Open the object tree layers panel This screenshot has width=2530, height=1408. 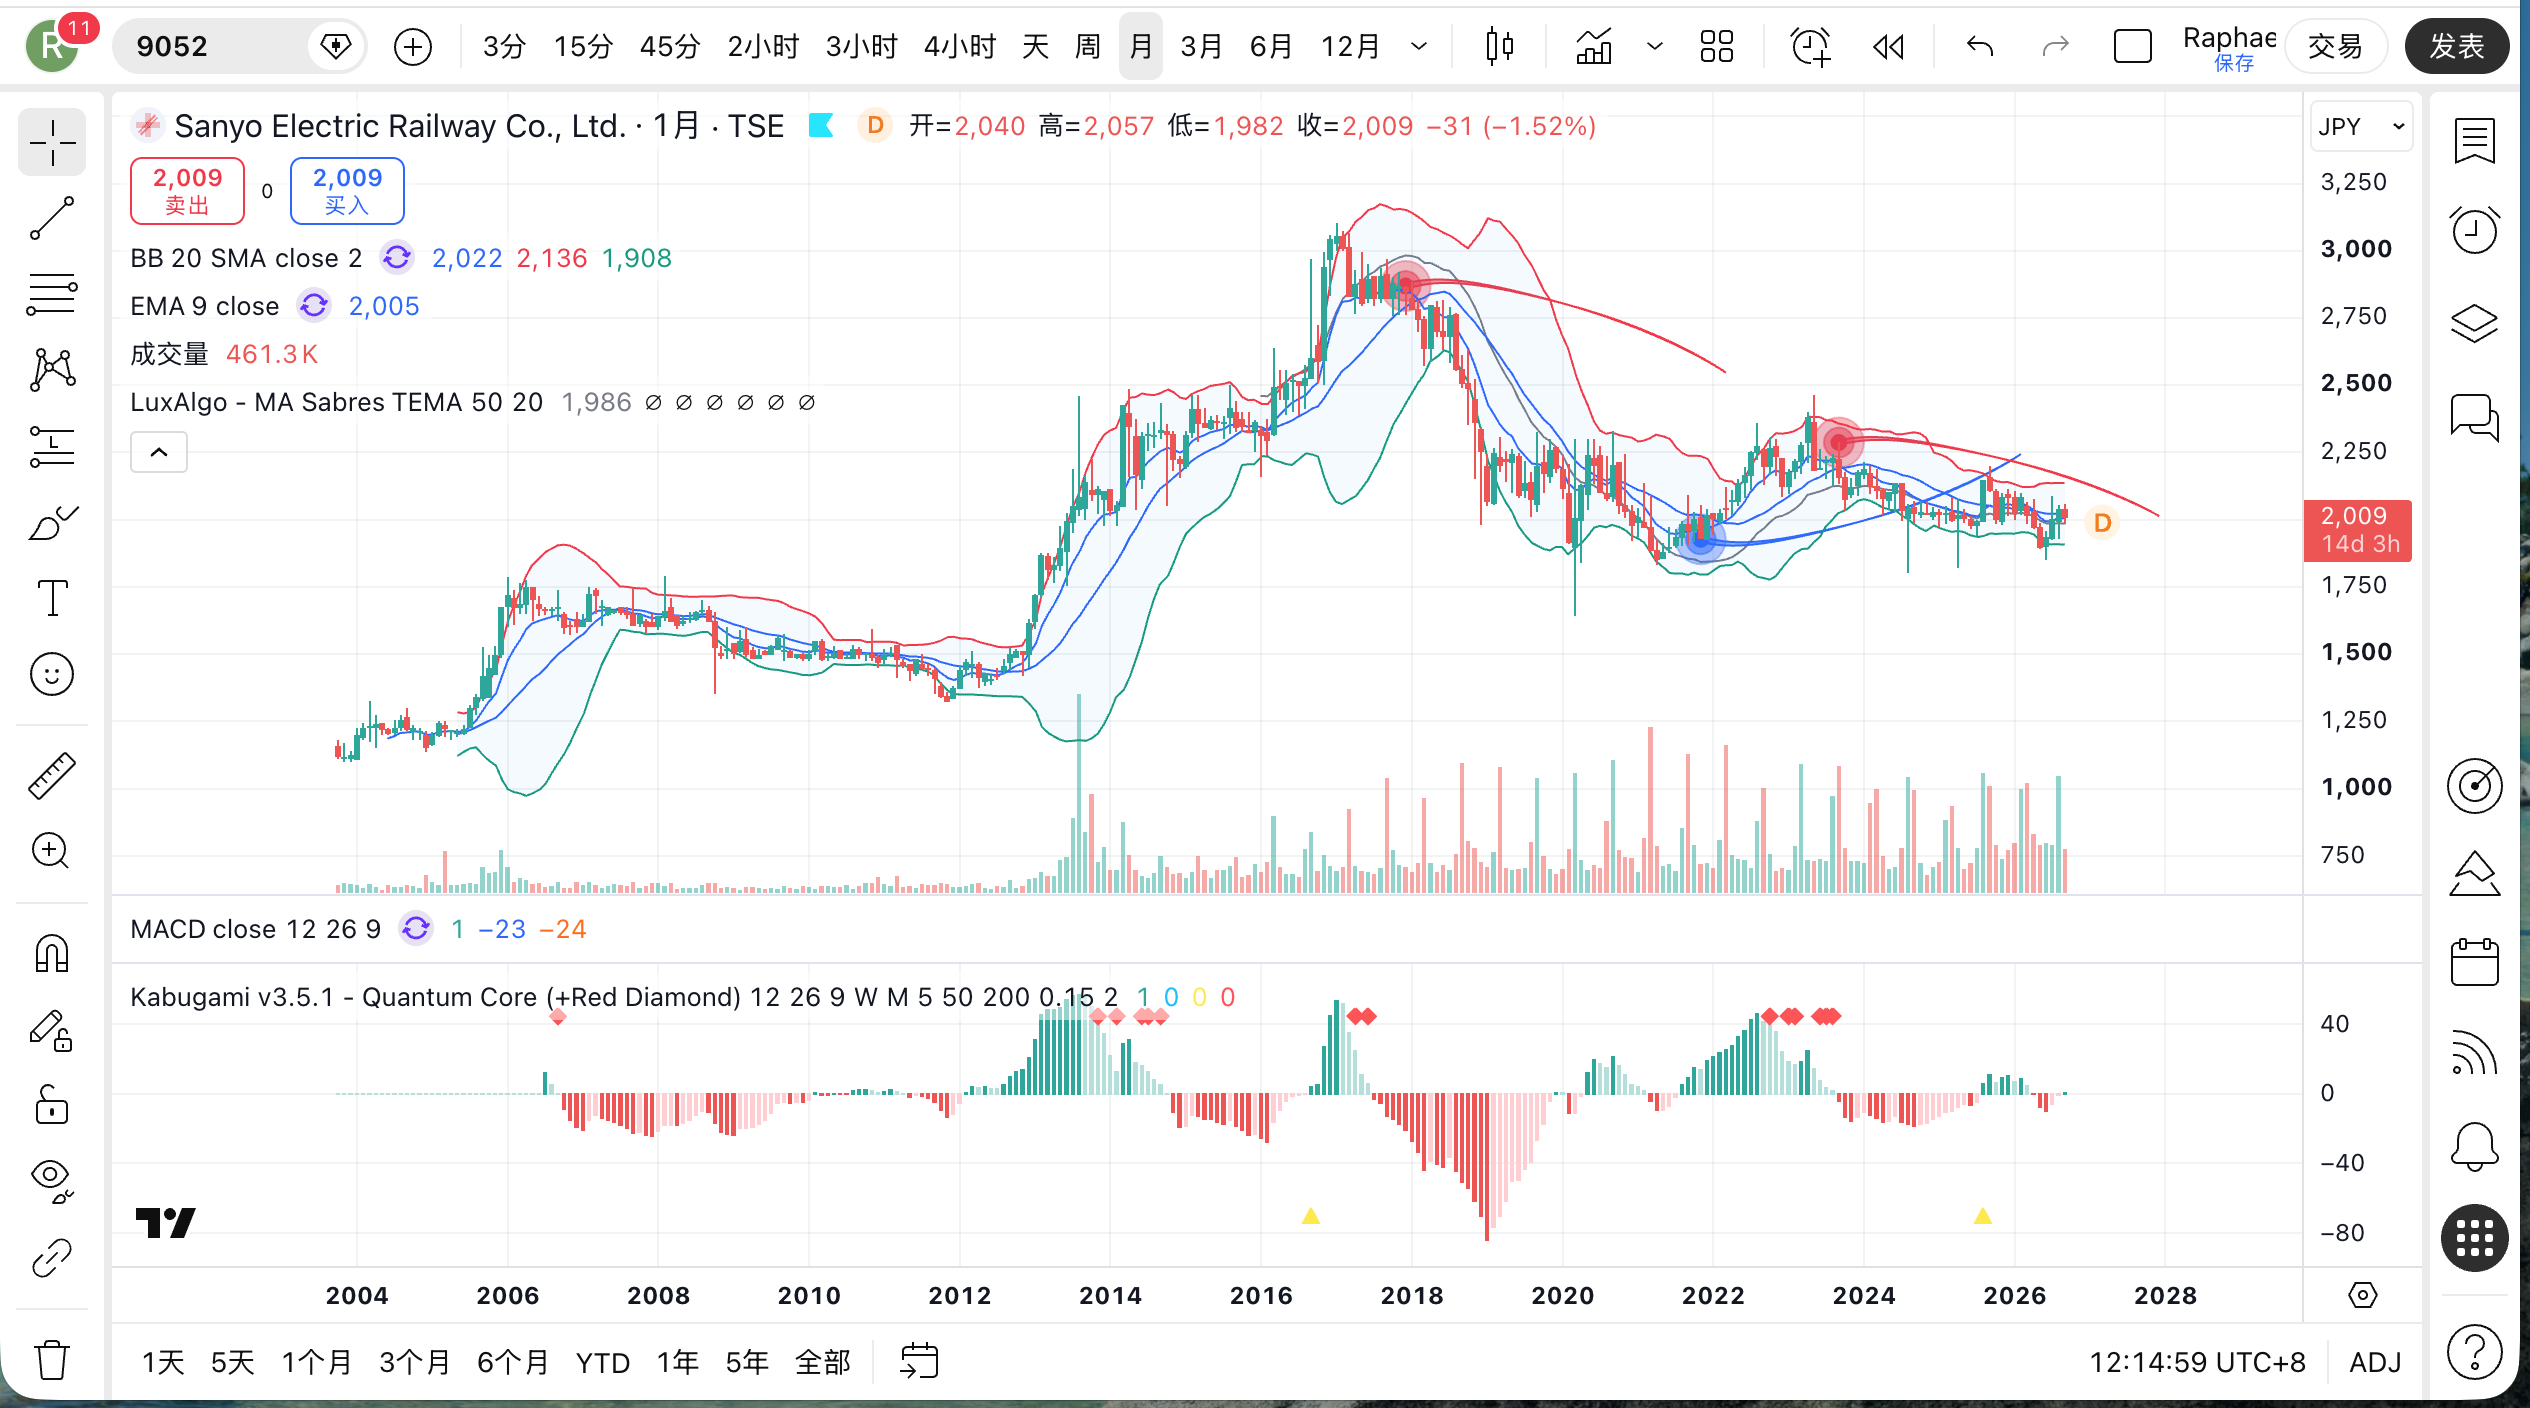2474,323
